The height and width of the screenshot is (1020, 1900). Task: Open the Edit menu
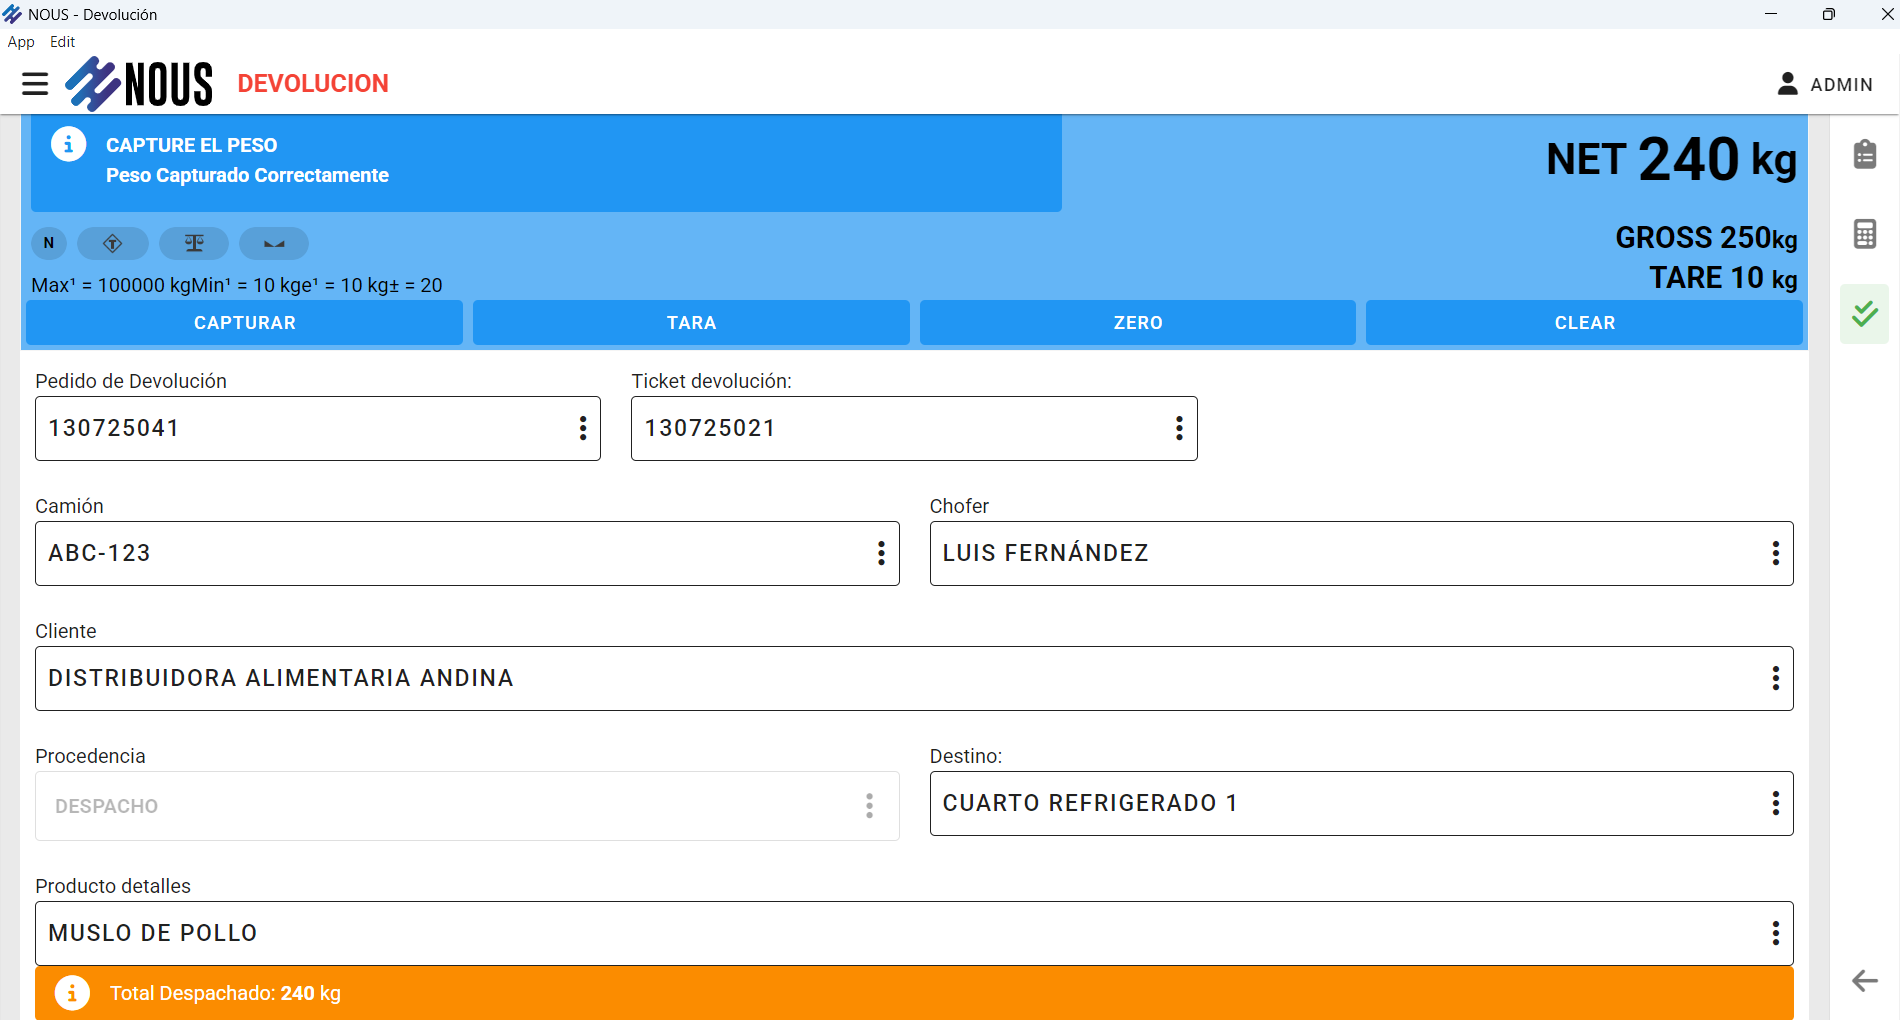(62, 42)
